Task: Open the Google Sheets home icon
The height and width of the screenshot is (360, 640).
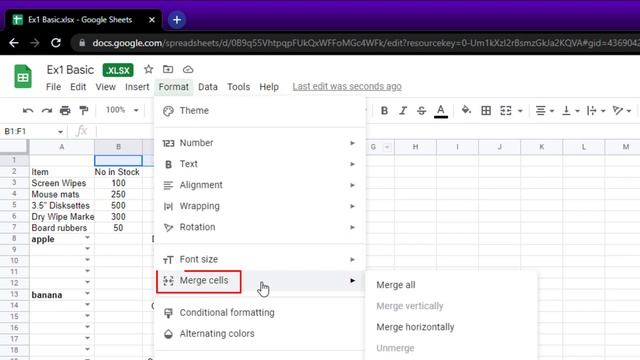Action: 23,76
